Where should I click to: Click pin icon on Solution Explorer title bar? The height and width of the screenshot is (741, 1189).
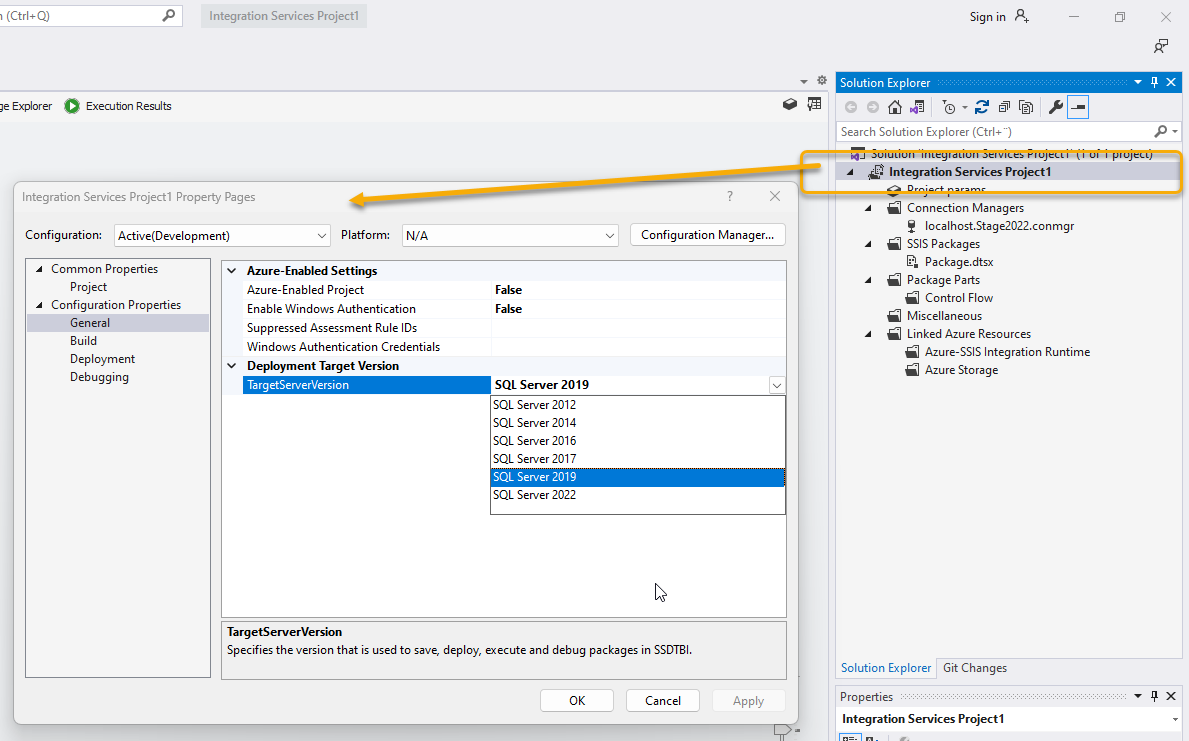(1155, 83)
